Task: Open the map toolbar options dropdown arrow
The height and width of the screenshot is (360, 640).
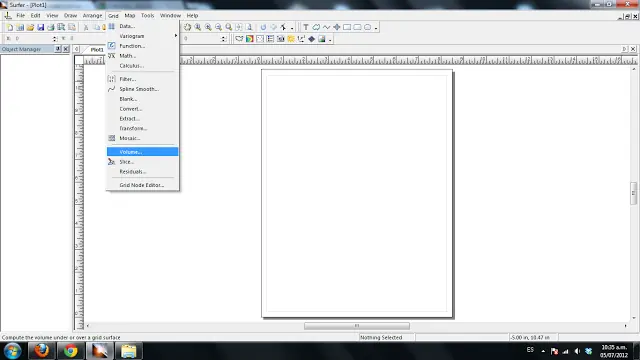Action: tap(330, 40)
